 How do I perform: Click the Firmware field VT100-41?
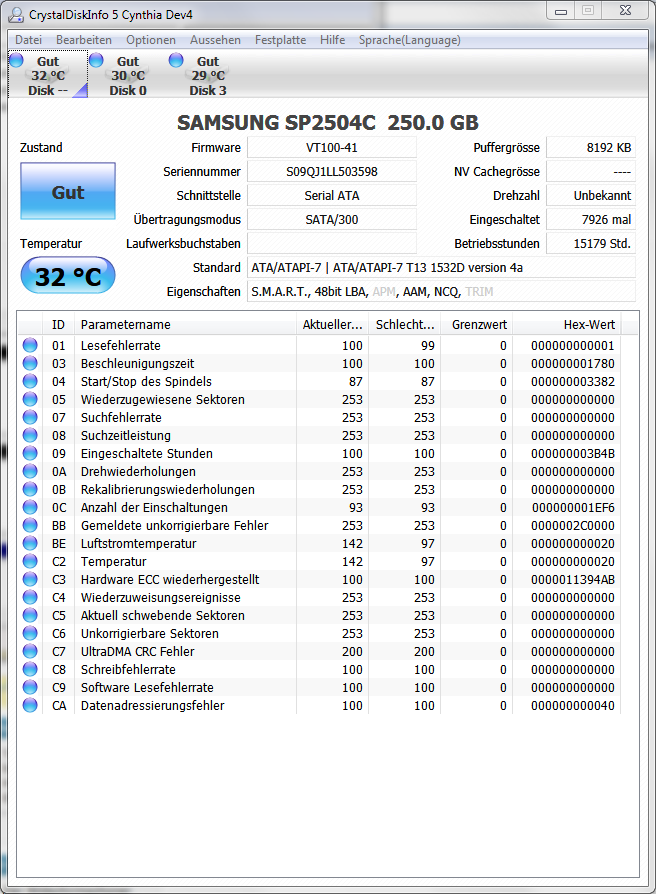tap(332, 148)
